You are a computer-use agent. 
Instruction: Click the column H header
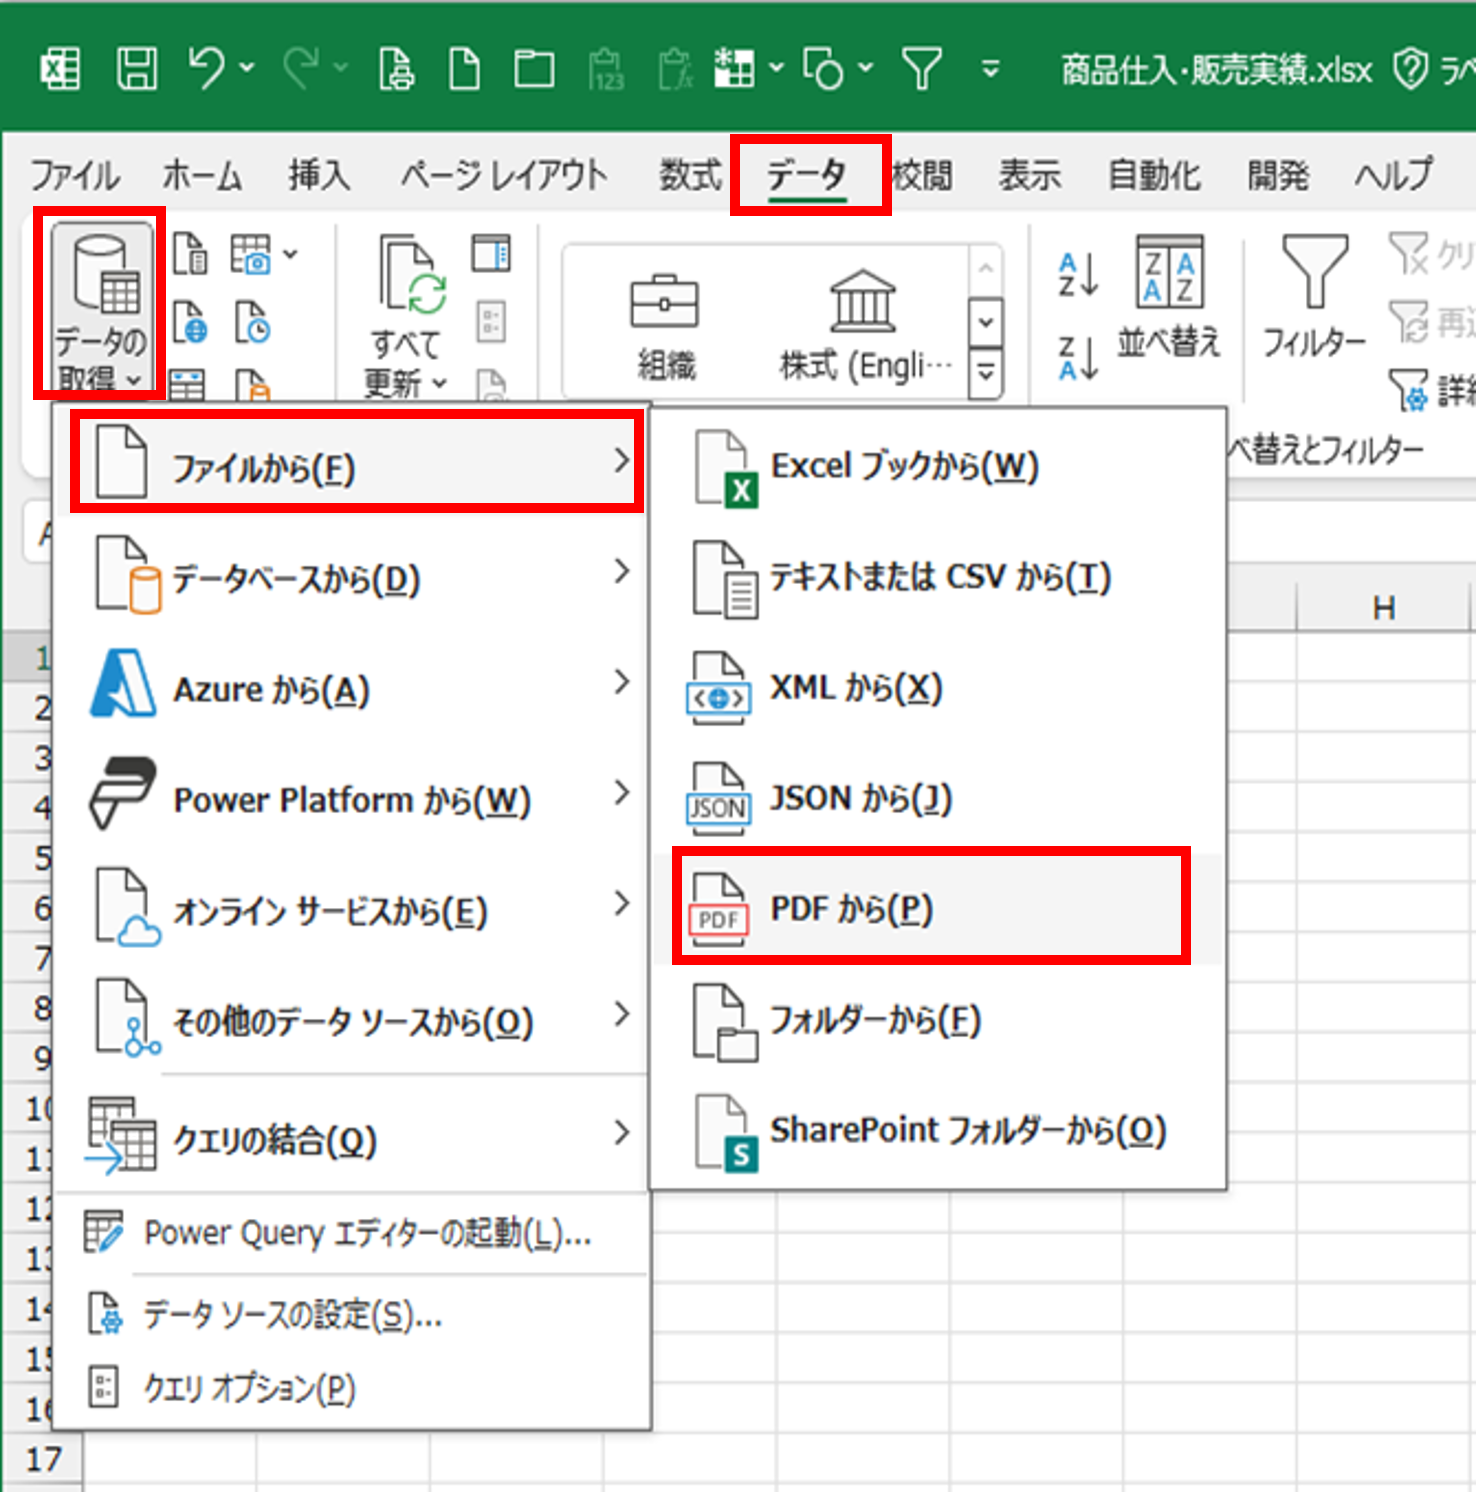[x=1383, y=608]
